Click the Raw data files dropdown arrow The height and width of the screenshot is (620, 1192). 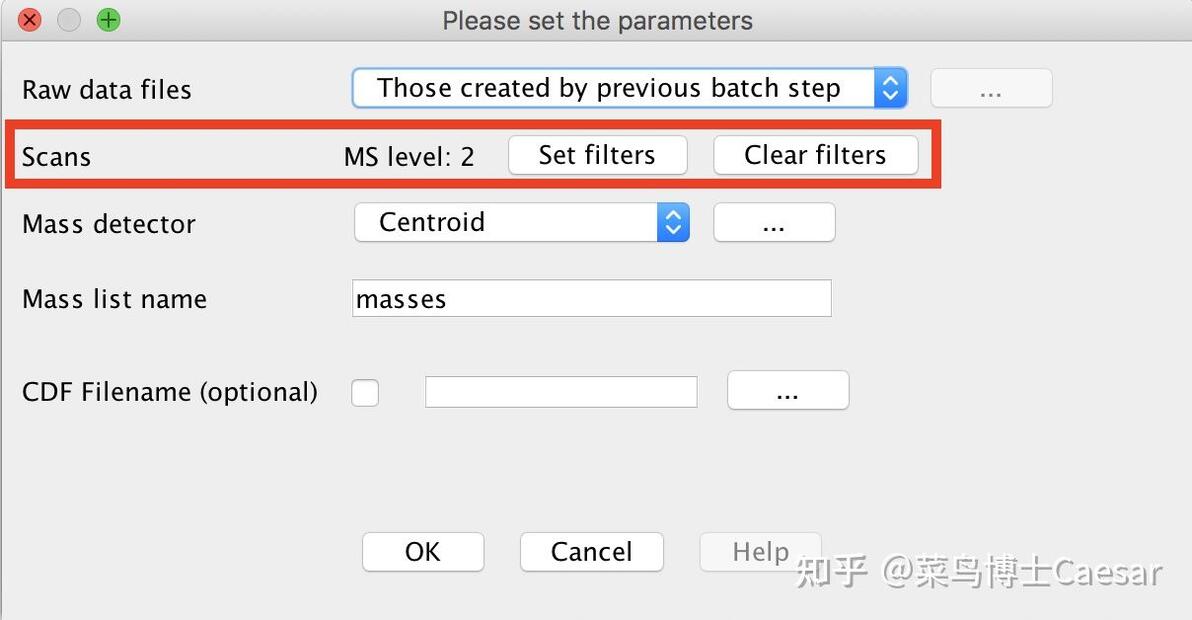[x=889, y=88]
